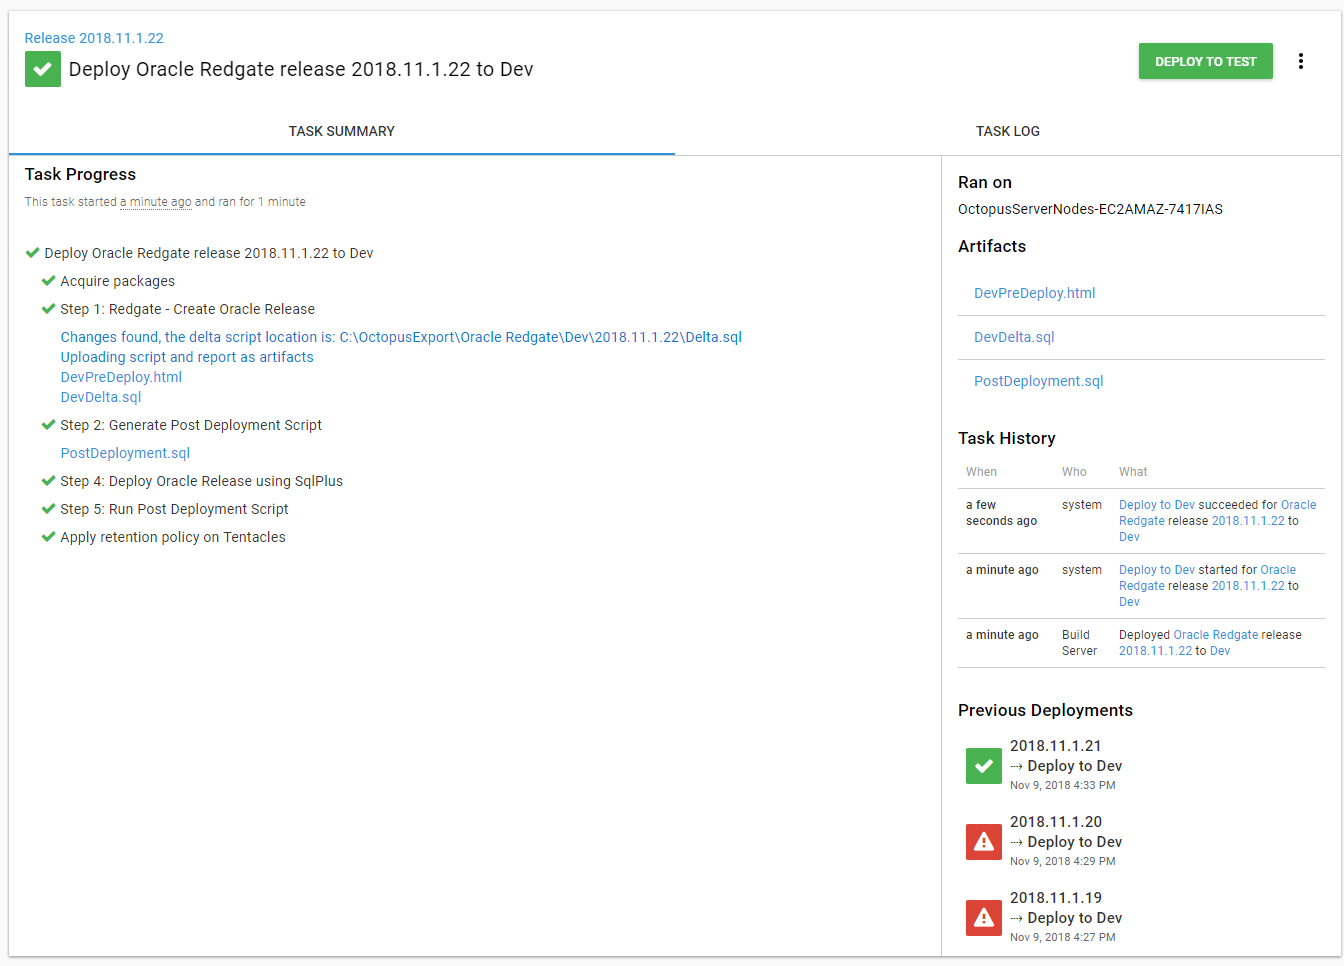Click the checkmark beside Step 5 Run Post Deployment
The width and height of the screenshot is (1344, 966).
point(48,509)
